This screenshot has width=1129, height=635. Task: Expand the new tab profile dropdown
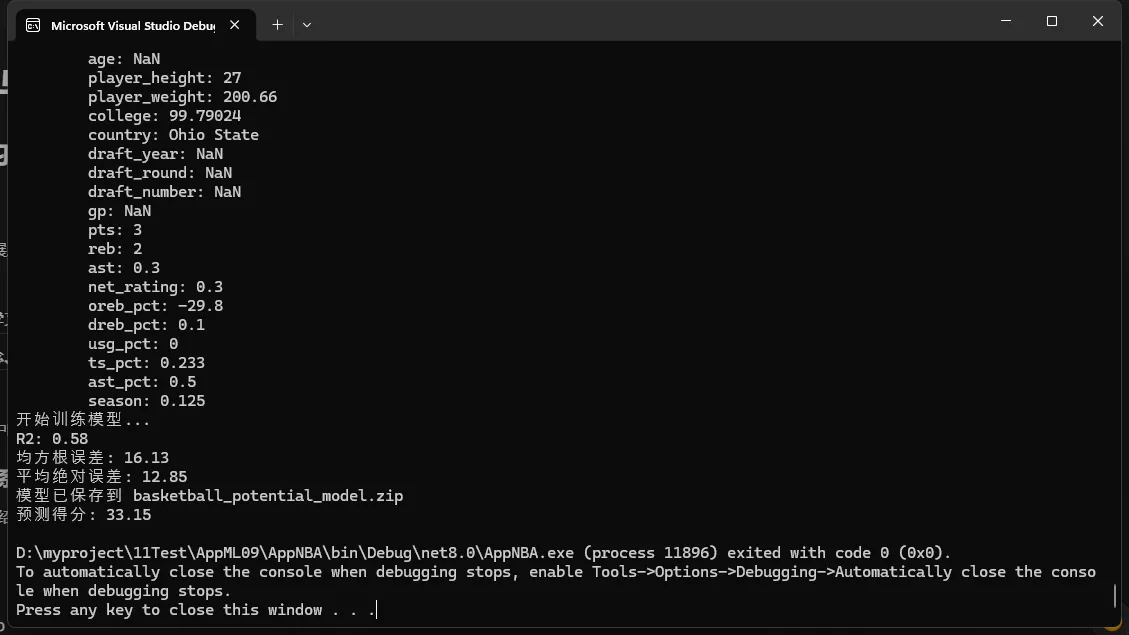point(307,25)
